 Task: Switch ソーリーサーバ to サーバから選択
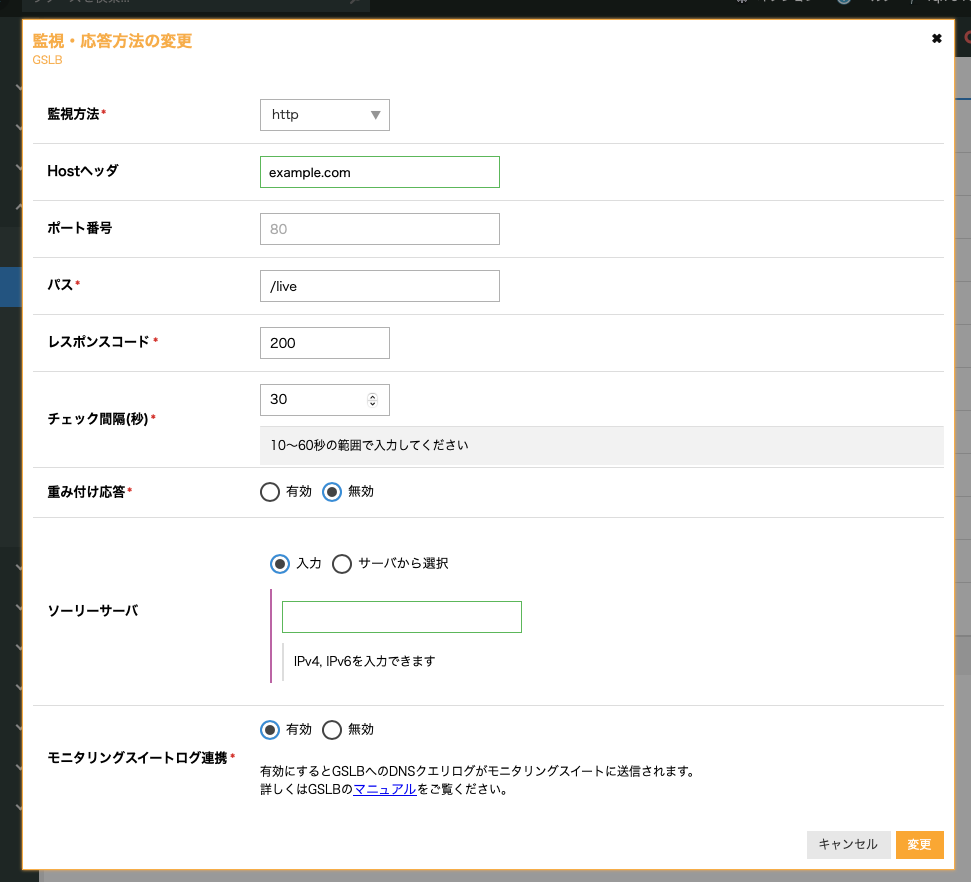coord(342,564)
